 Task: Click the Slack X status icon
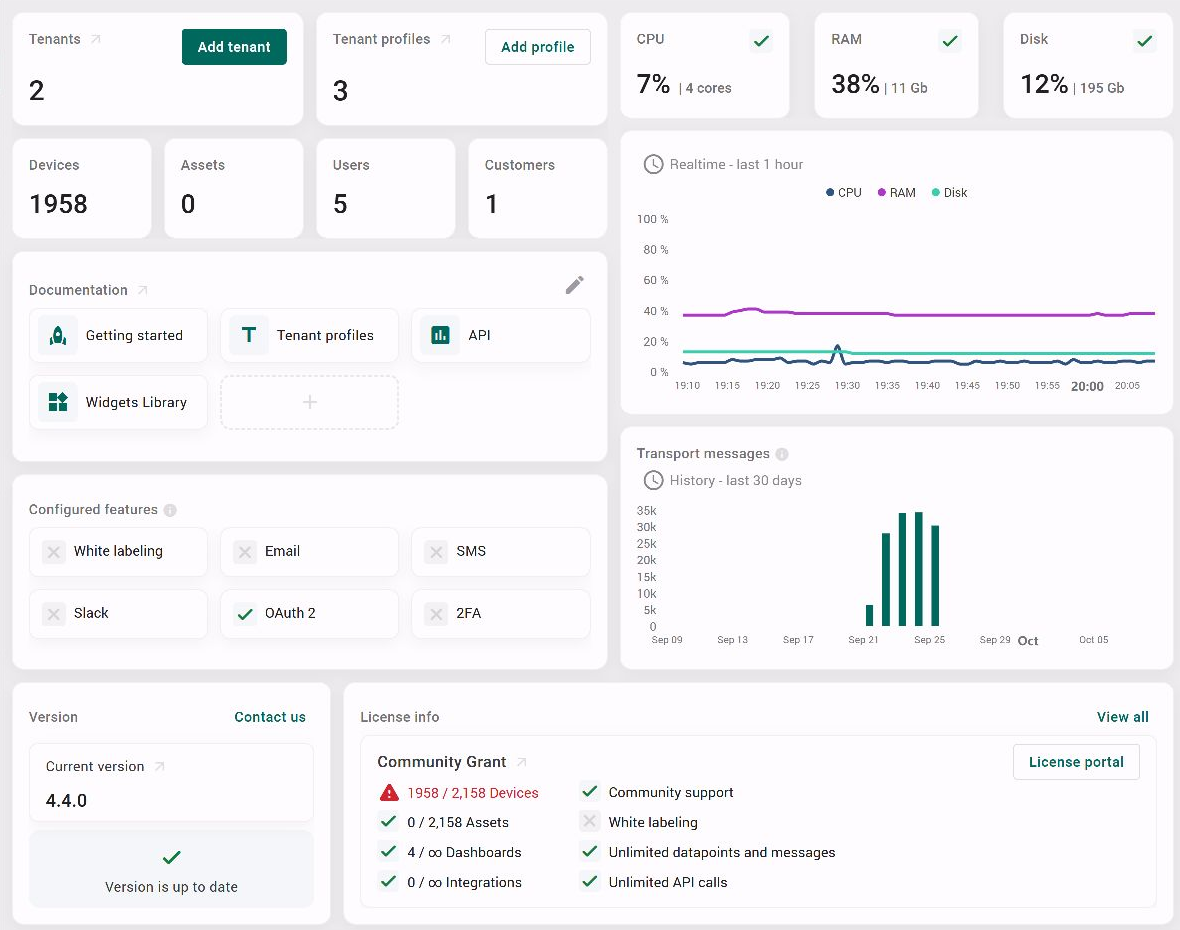(x=53, y=614)
